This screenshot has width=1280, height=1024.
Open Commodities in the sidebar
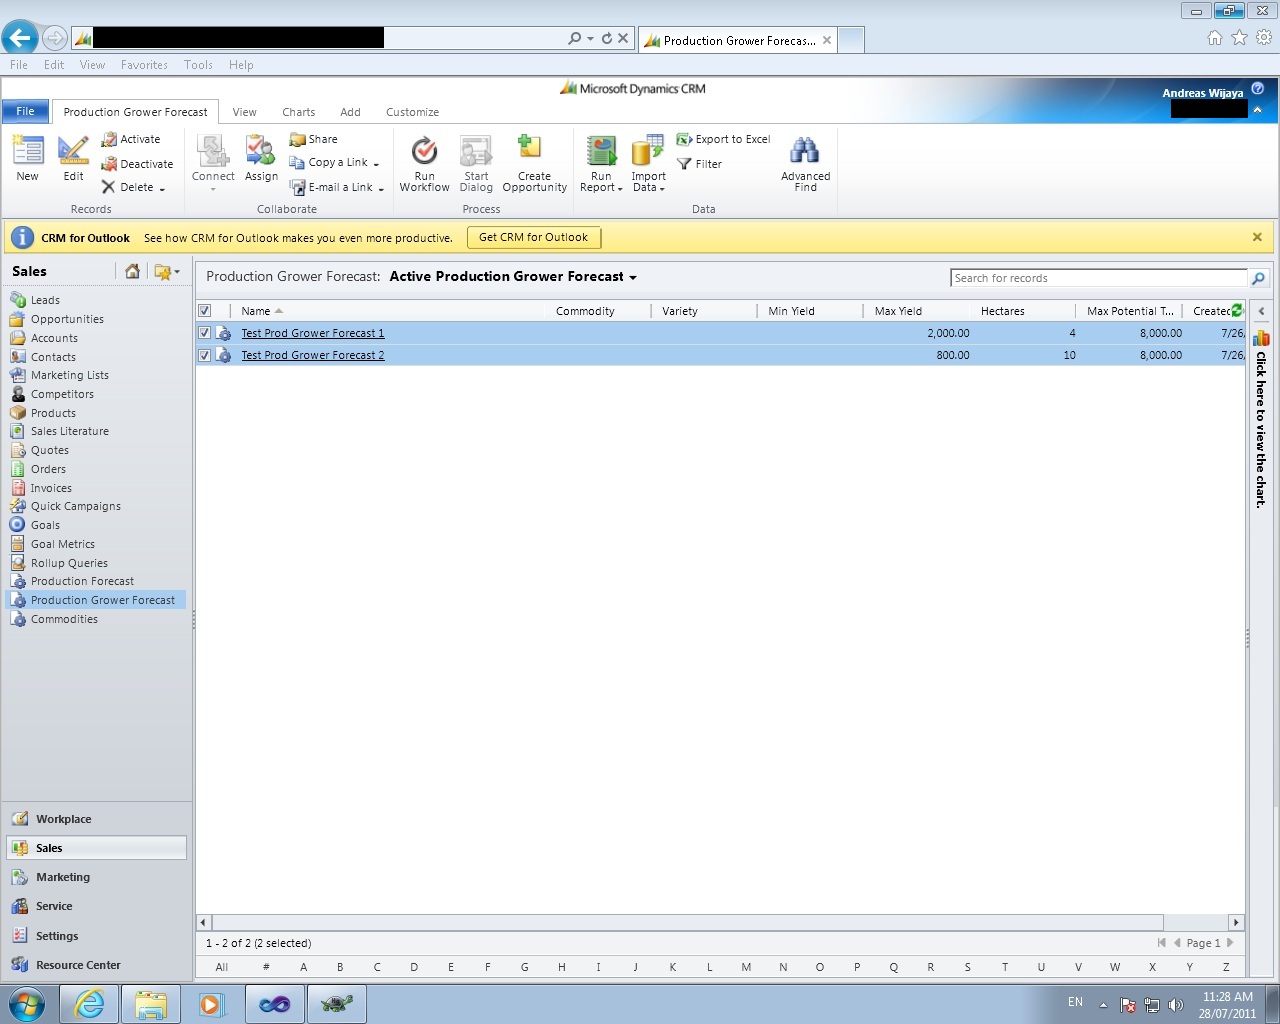tap(64, 619)
